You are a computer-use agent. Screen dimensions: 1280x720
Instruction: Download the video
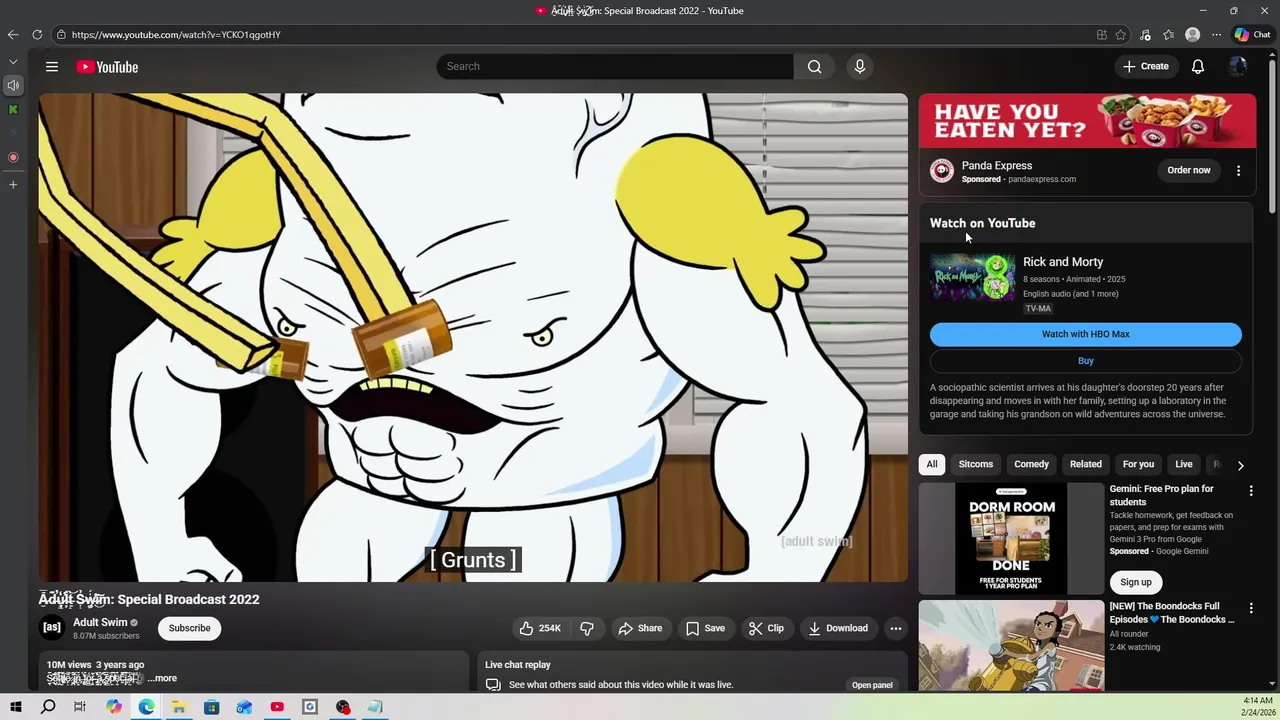(x=838, y=628)
